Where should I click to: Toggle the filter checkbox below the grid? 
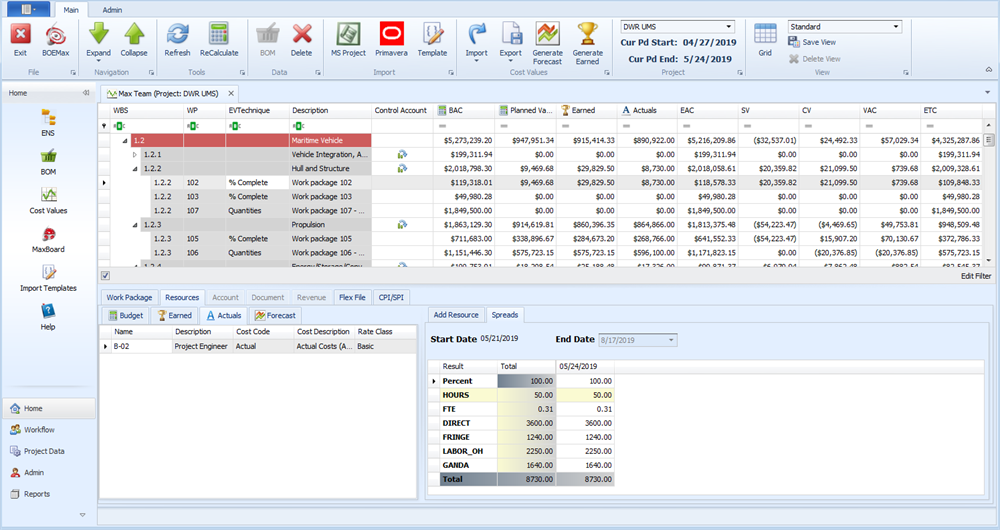(105, 275)
